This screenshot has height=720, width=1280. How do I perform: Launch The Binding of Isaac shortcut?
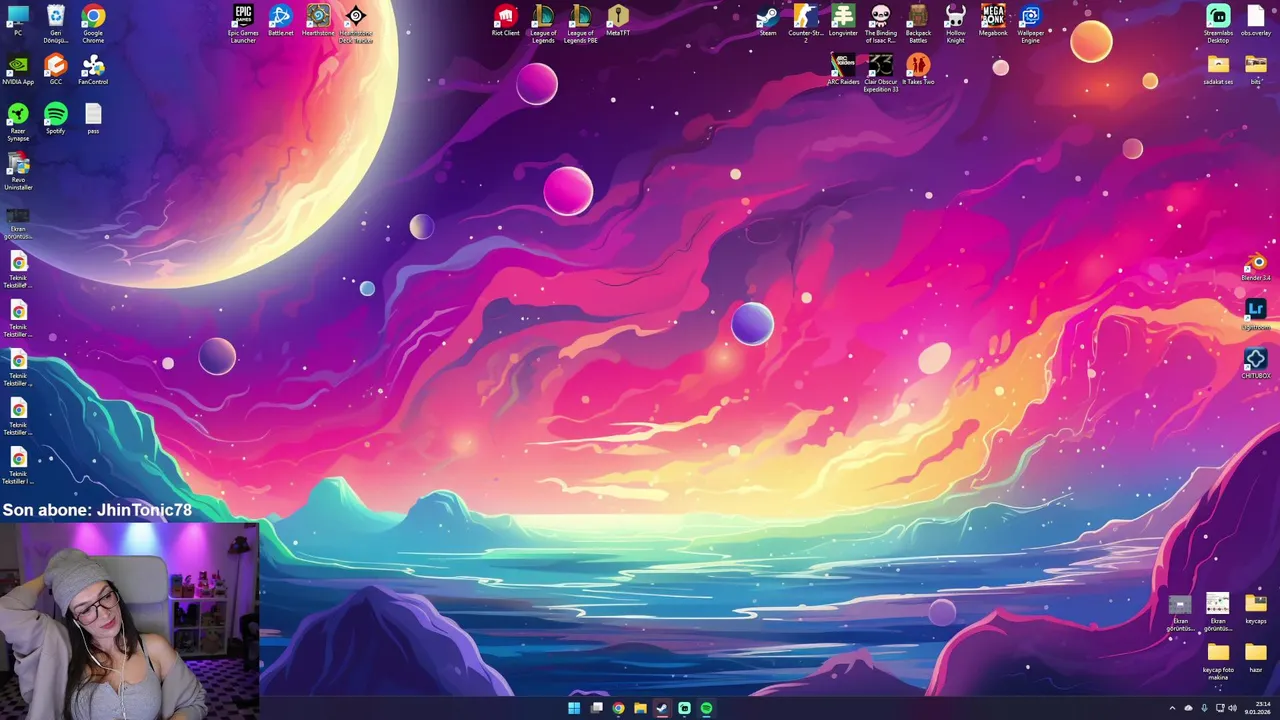tap(881, 23)
